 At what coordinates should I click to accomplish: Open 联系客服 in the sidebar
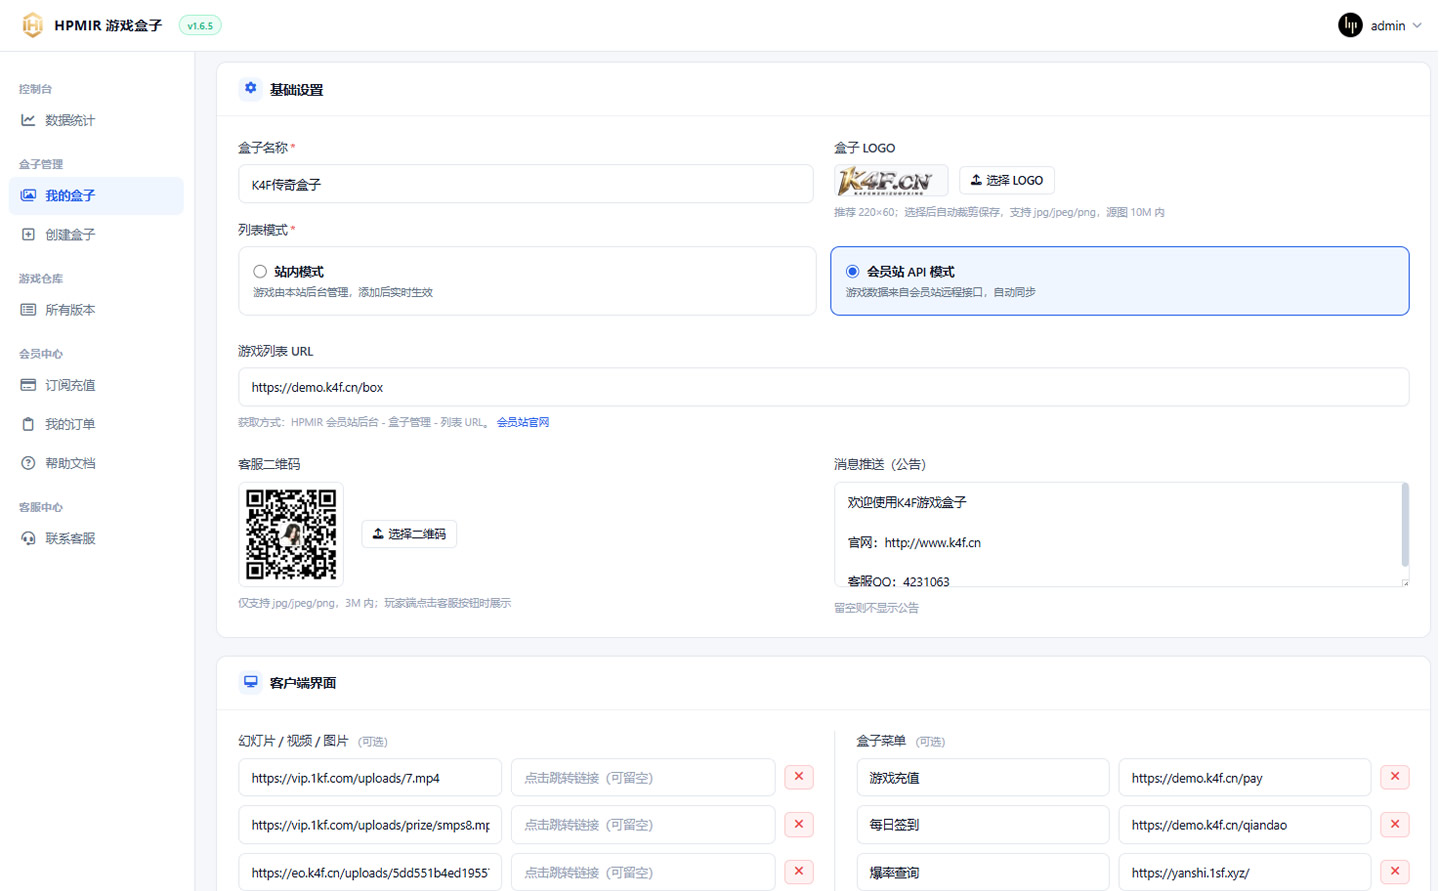(96, 538)
